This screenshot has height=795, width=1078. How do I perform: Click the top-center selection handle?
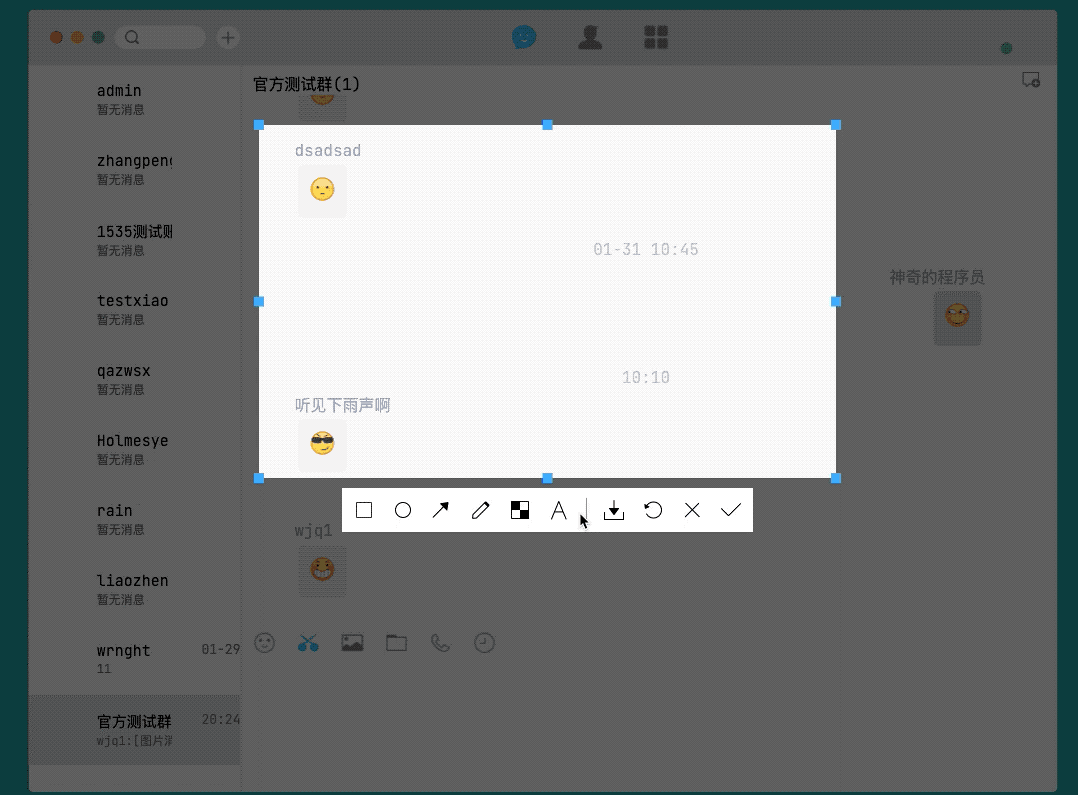(547, 125)
